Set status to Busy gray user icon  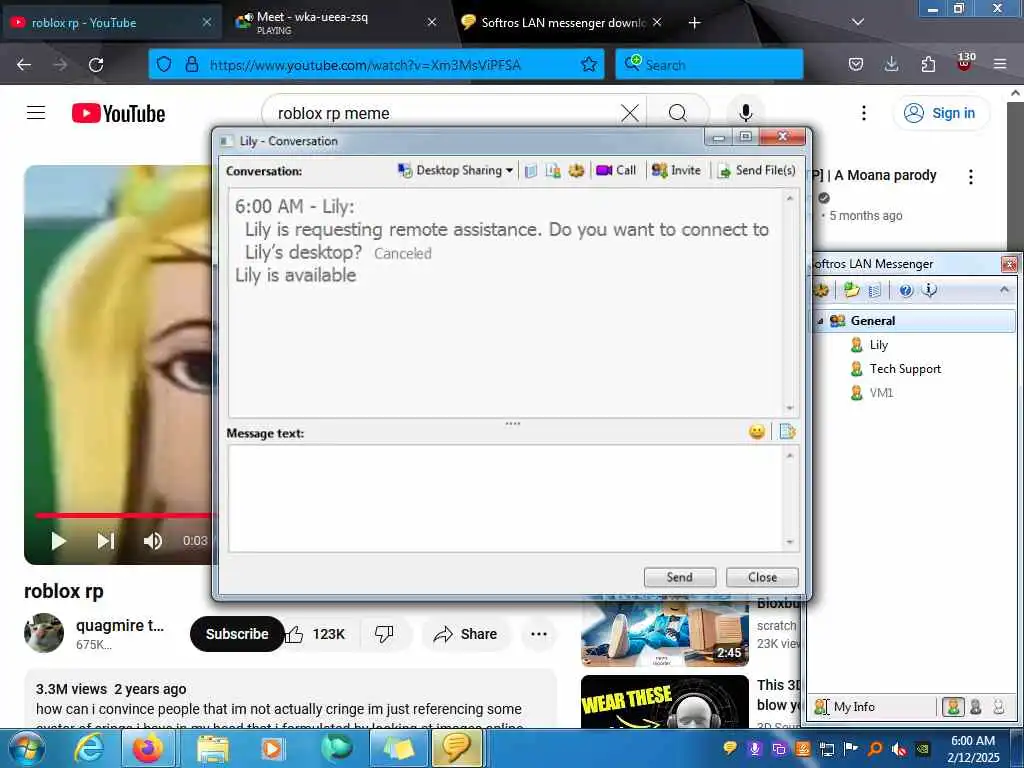[976, 707]
